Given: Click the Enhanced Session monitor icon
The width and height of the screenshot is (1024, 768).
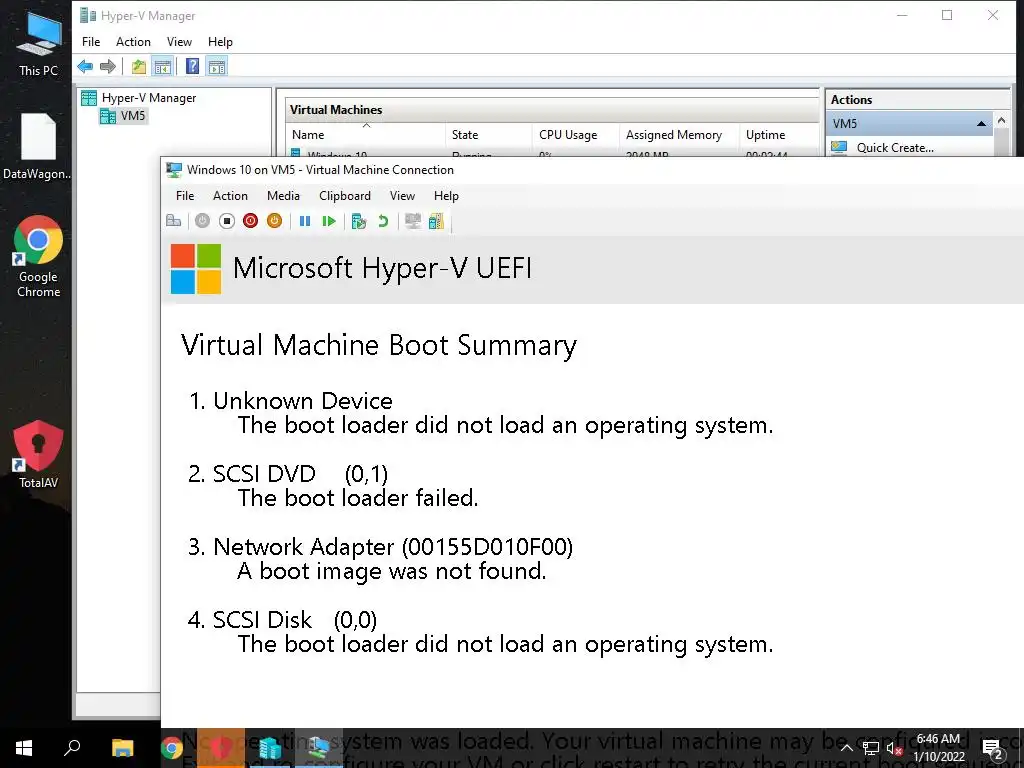Looking at the screenshot, I should (x=413, y=221).
